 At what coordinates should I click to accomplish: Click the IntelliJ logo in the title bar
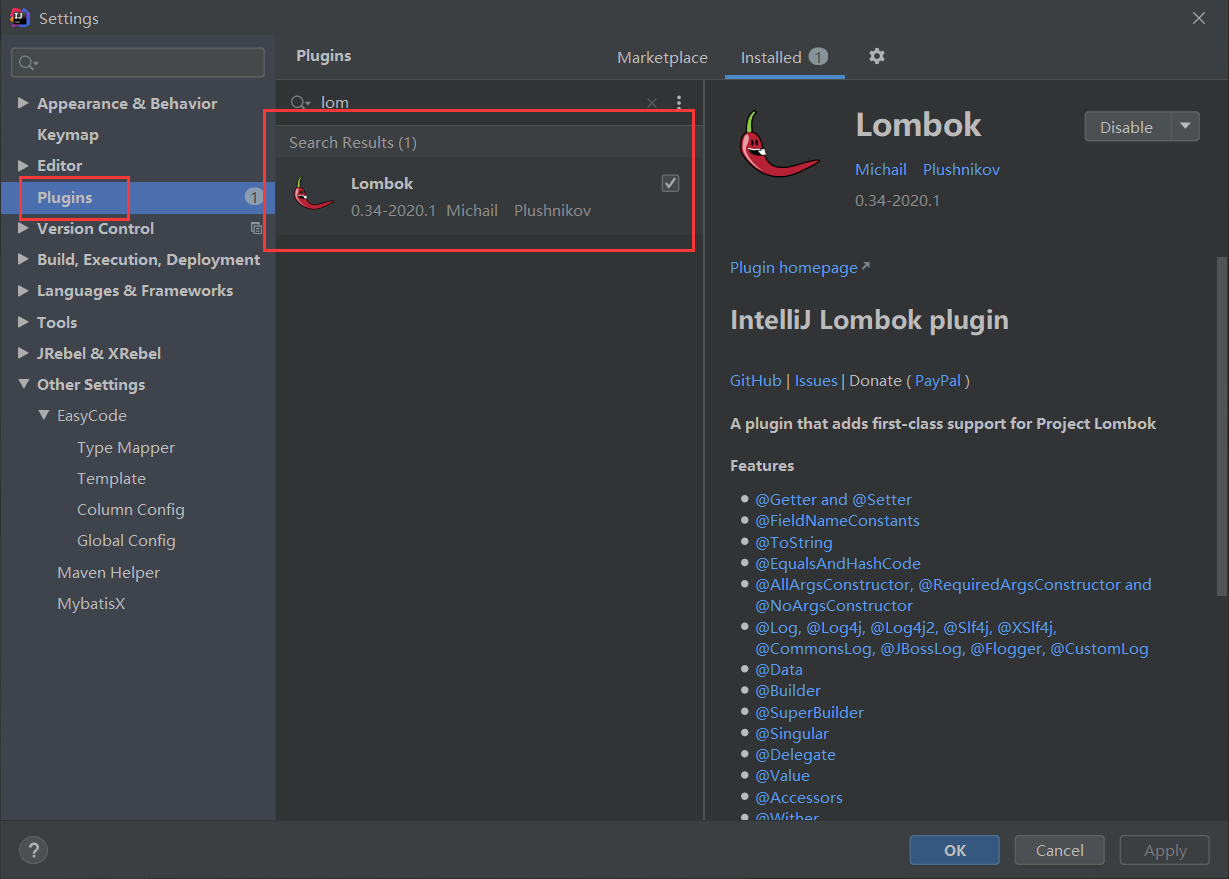[19, 18]
